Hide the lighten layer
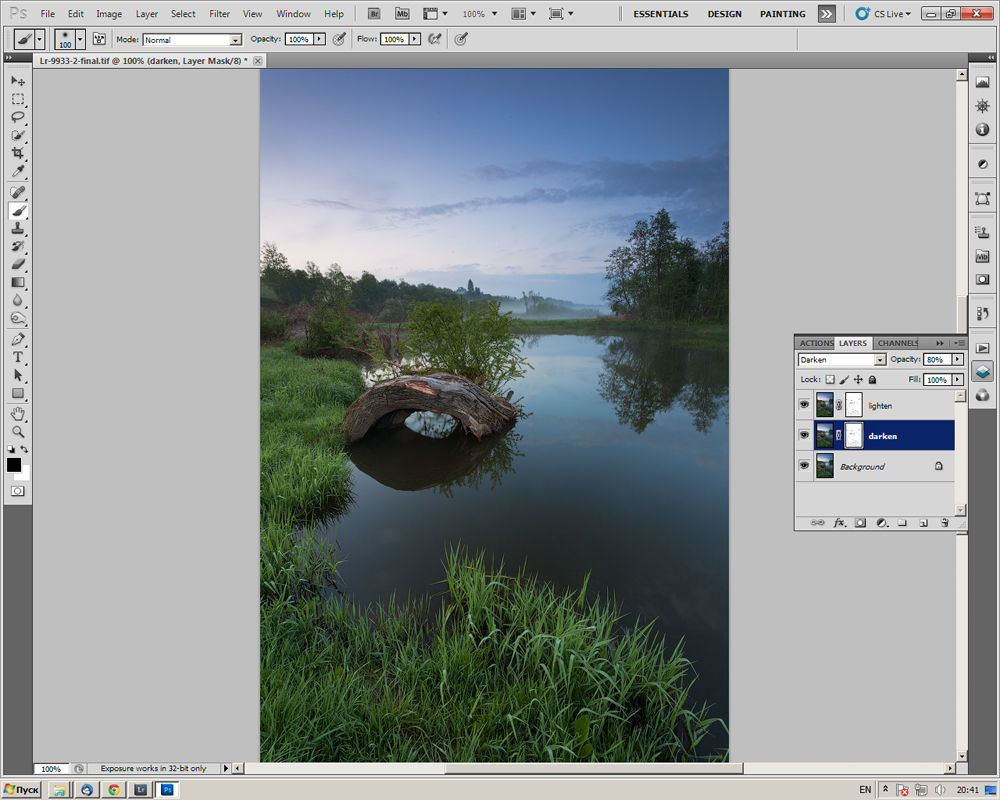This screenshot has height=800, width=1000. coord(804,405)
